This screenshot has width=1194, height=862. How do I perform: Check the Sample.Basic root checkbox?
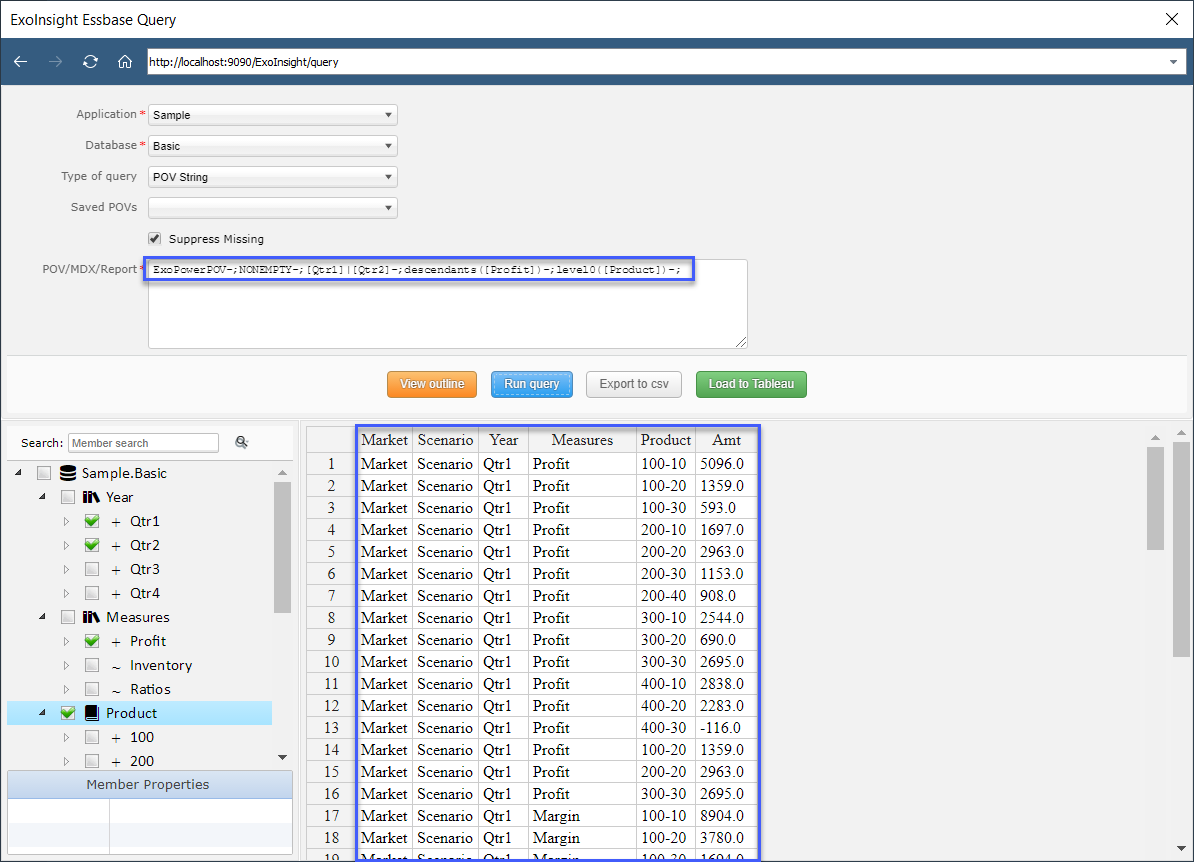[x=44, y=473]
